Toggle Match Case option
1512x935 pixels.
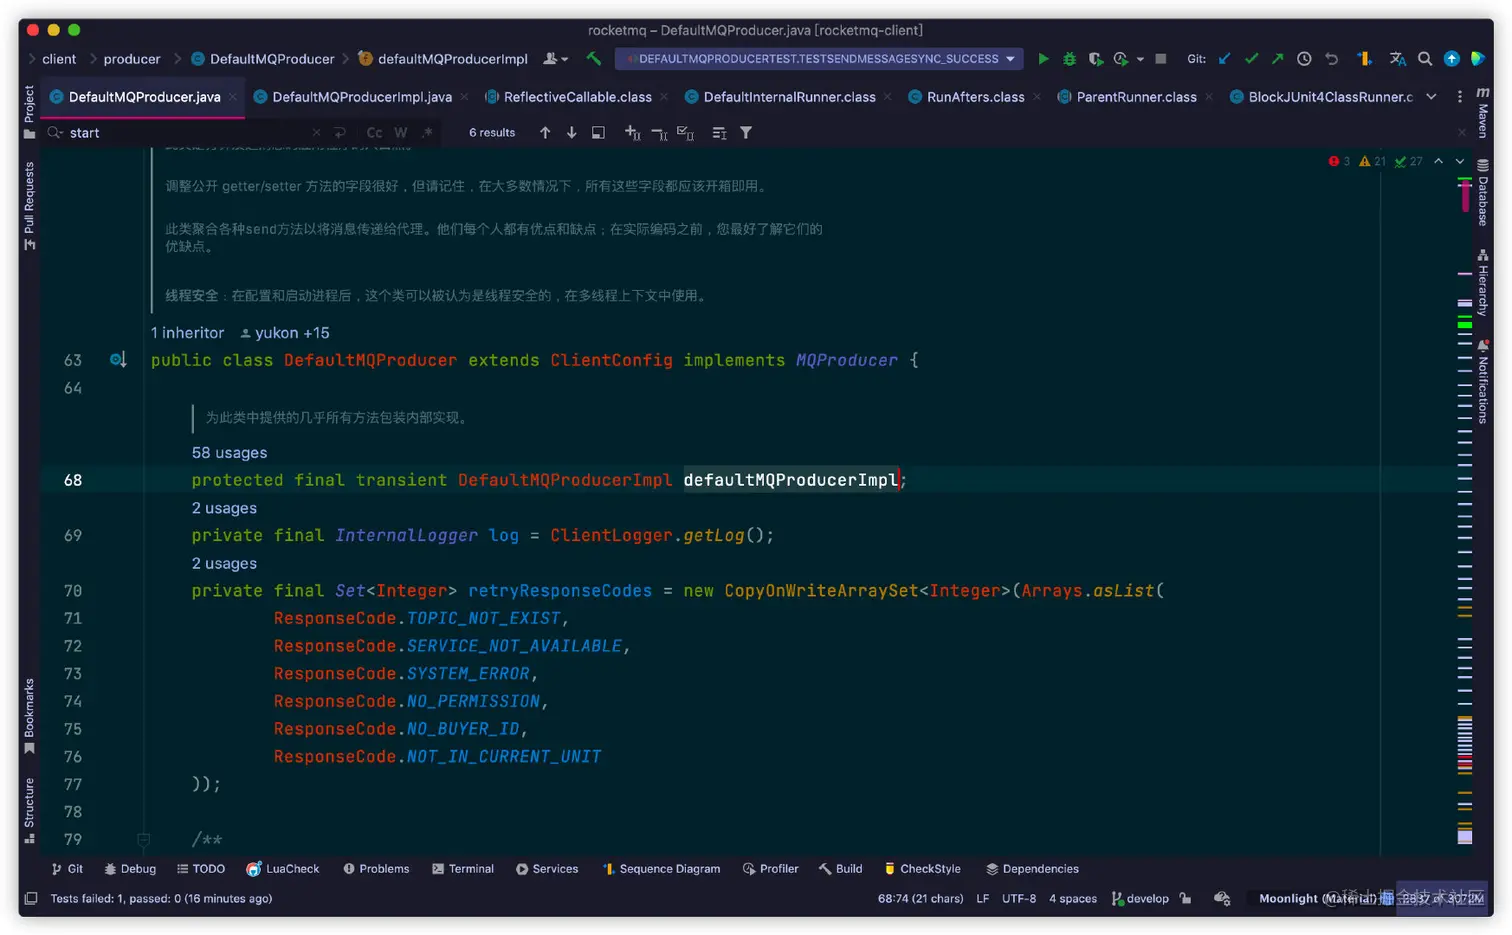tap(374, 132)
